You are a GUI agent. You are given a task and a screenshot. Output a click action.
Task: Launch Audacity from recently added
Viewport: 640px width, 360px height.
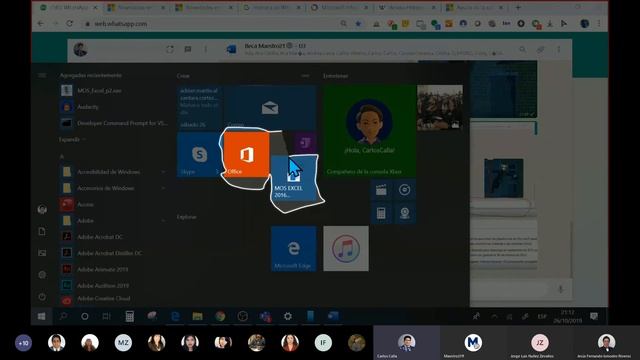coord(113,107)
